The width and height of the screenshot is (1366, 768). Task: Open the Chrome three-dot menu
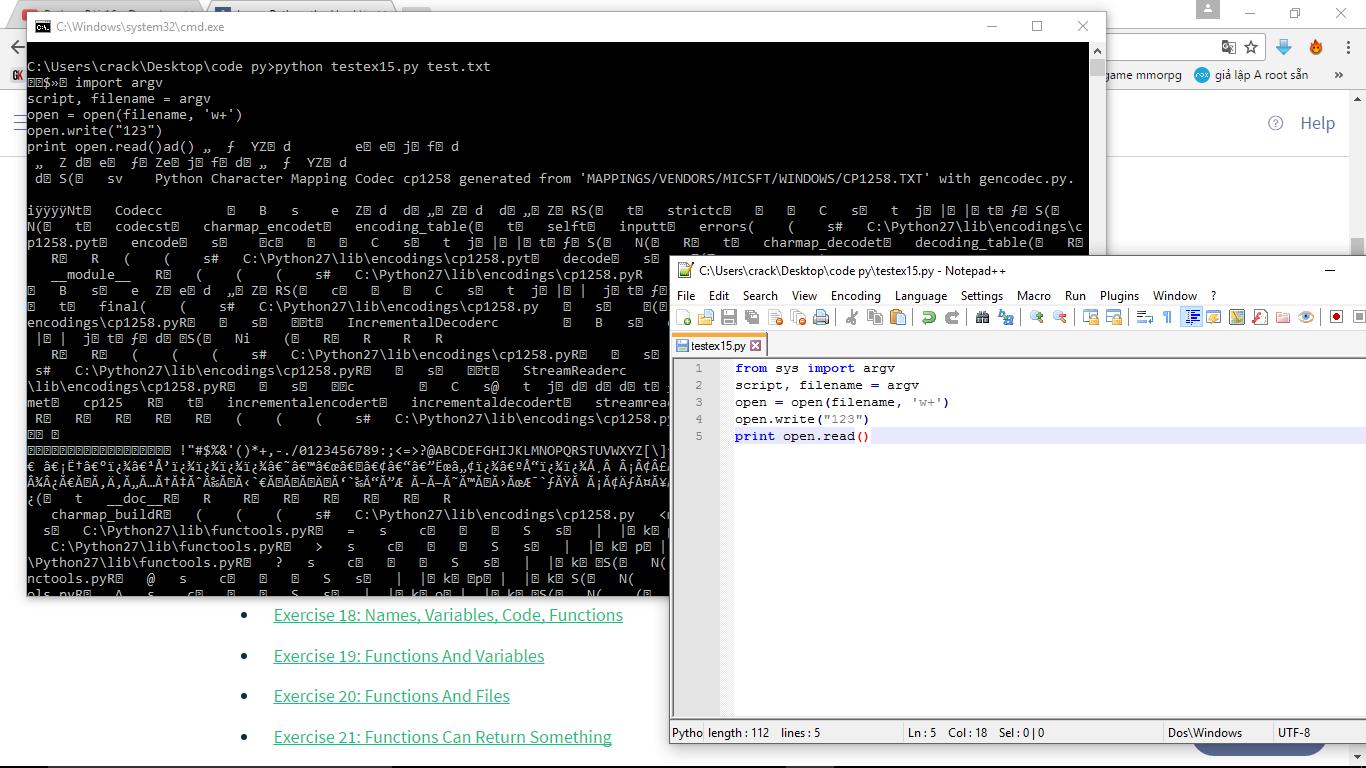(1345, 47)
